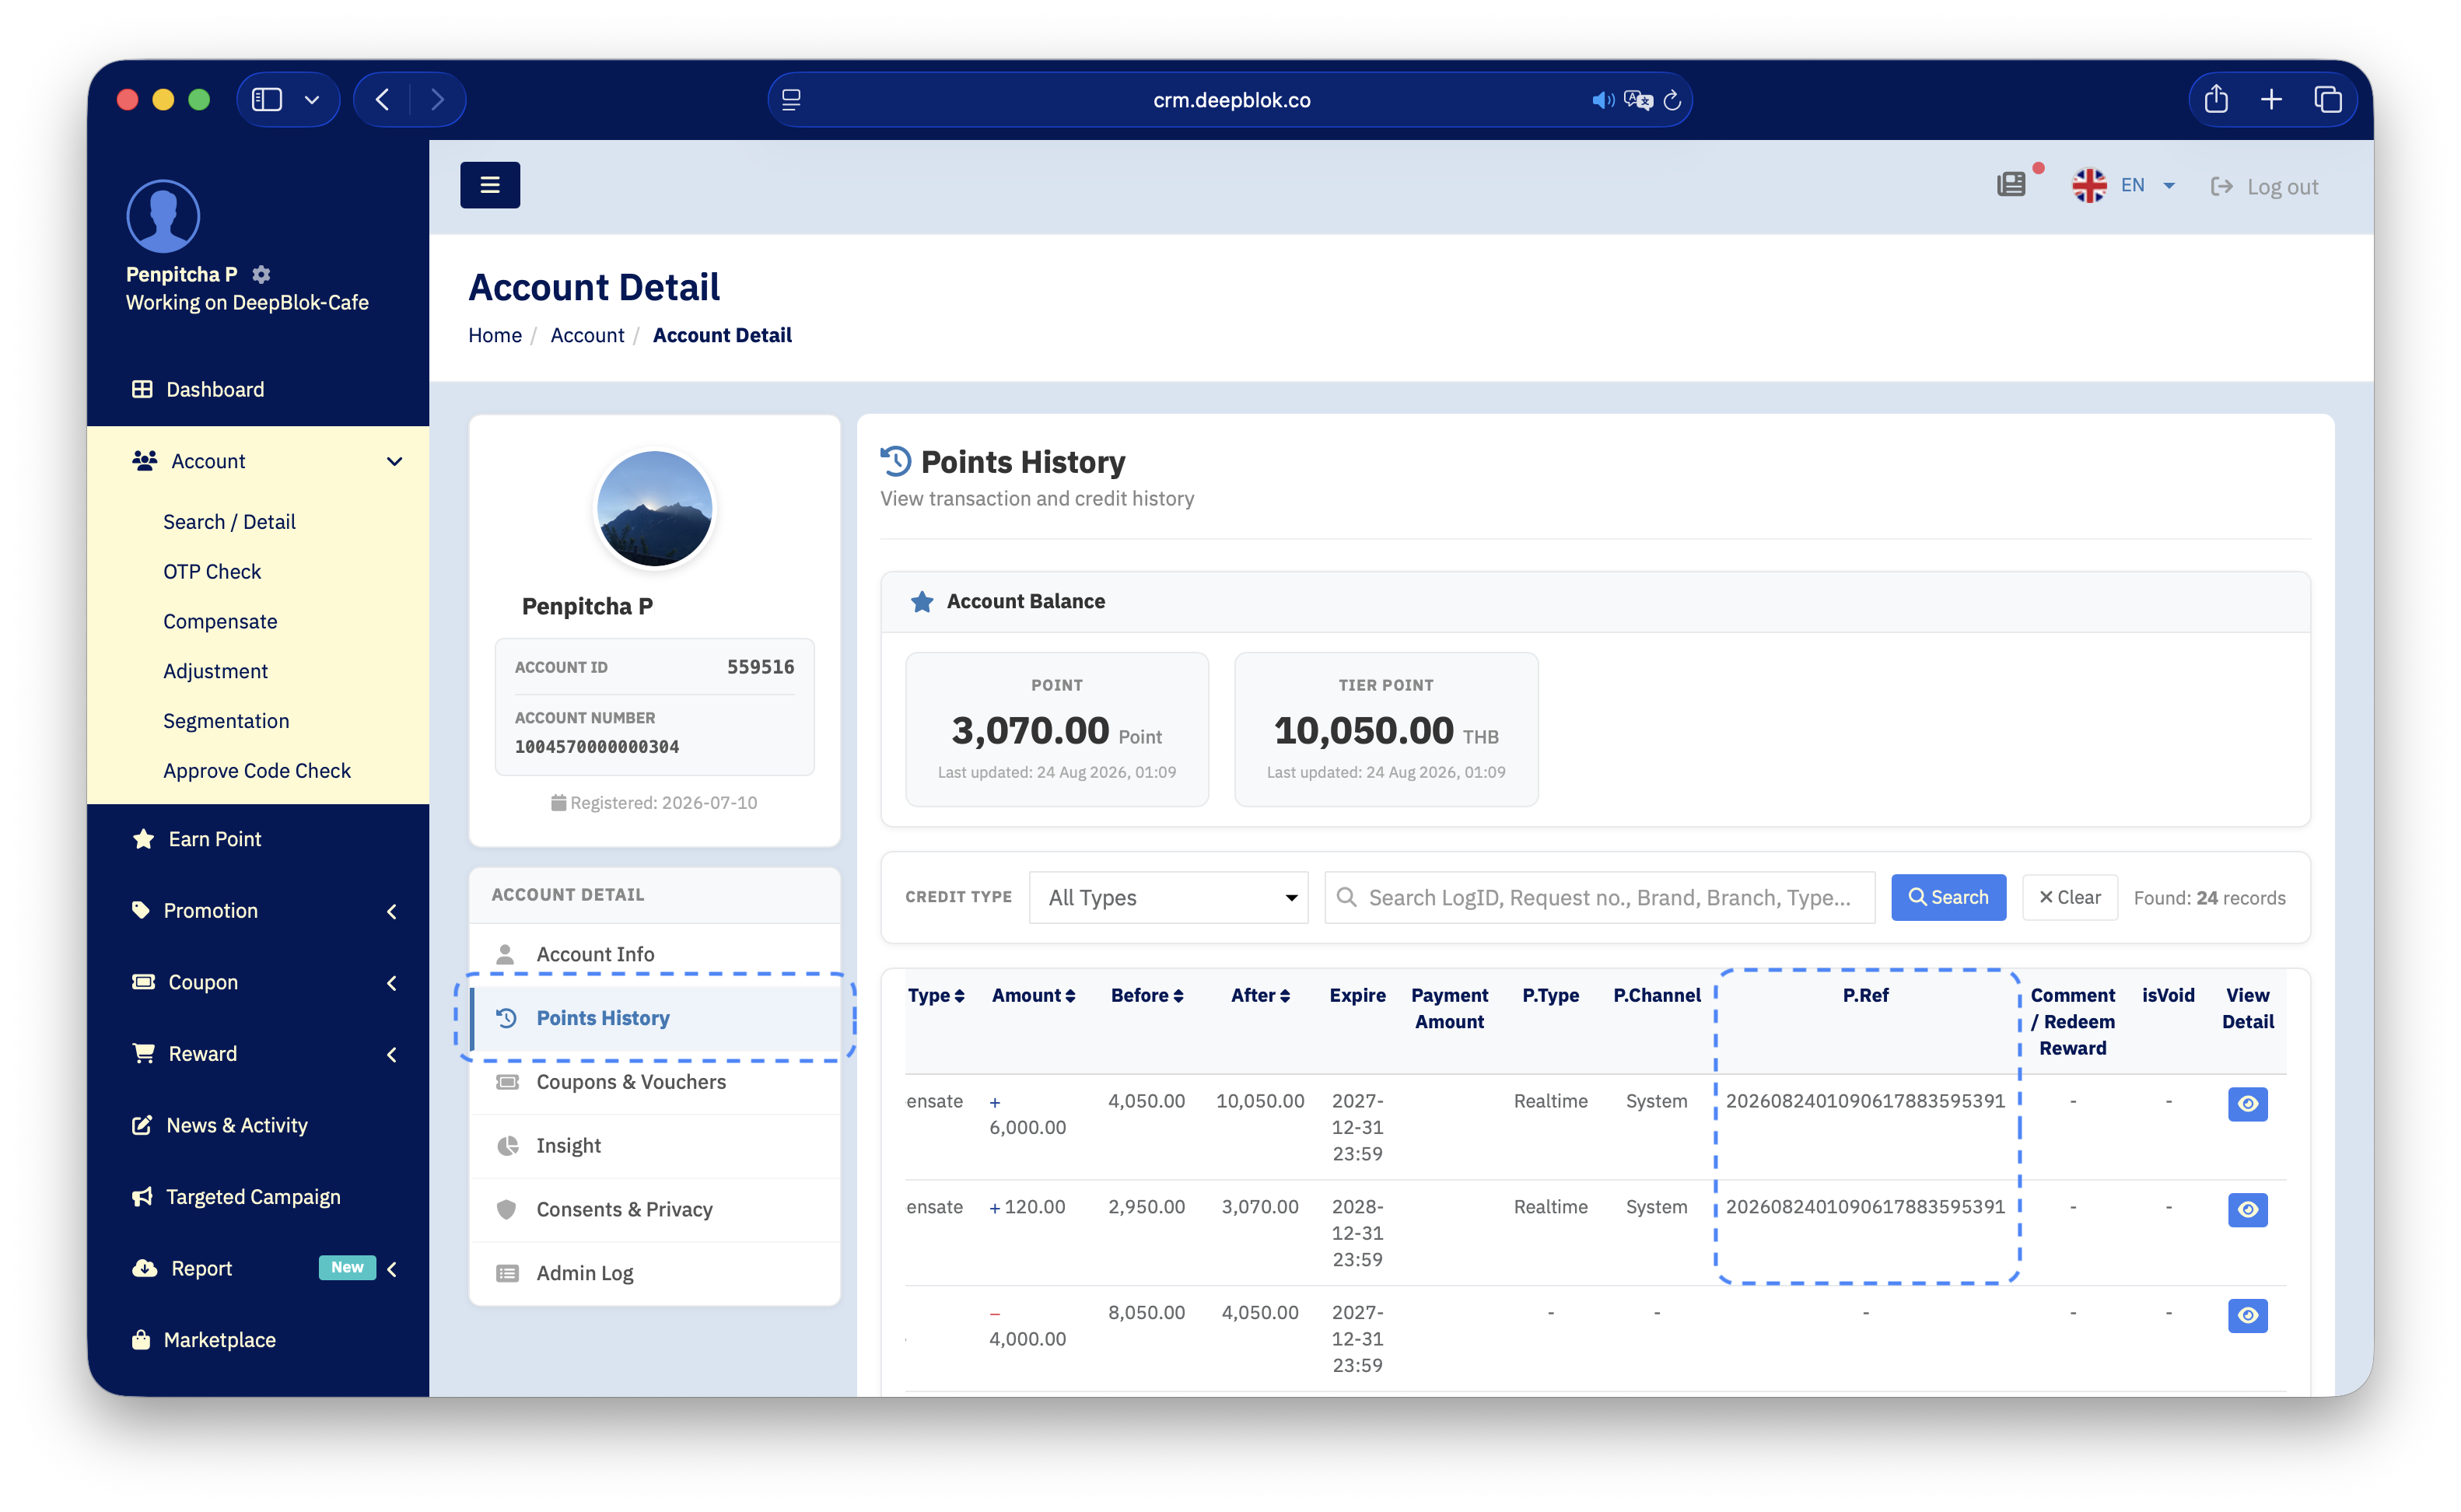
Task: Click the settings gear beside Penpitcha P
Action: pos(261,274)
